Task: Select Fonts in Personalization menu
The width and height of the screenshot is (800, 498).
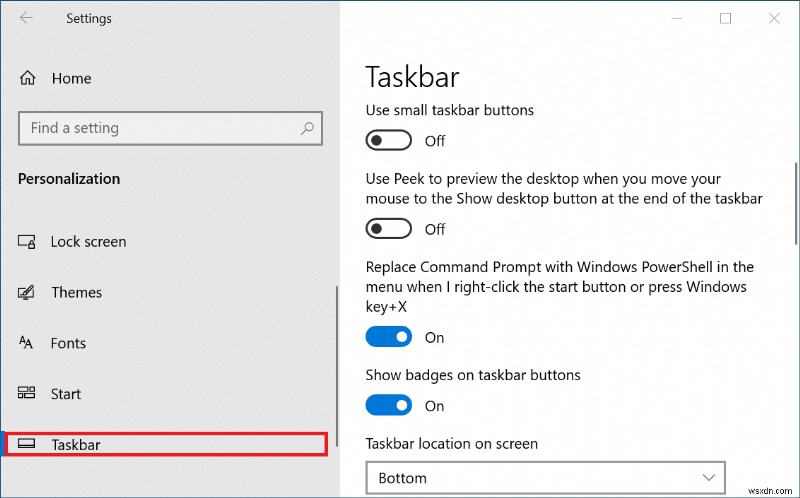Action: (69, 343)
